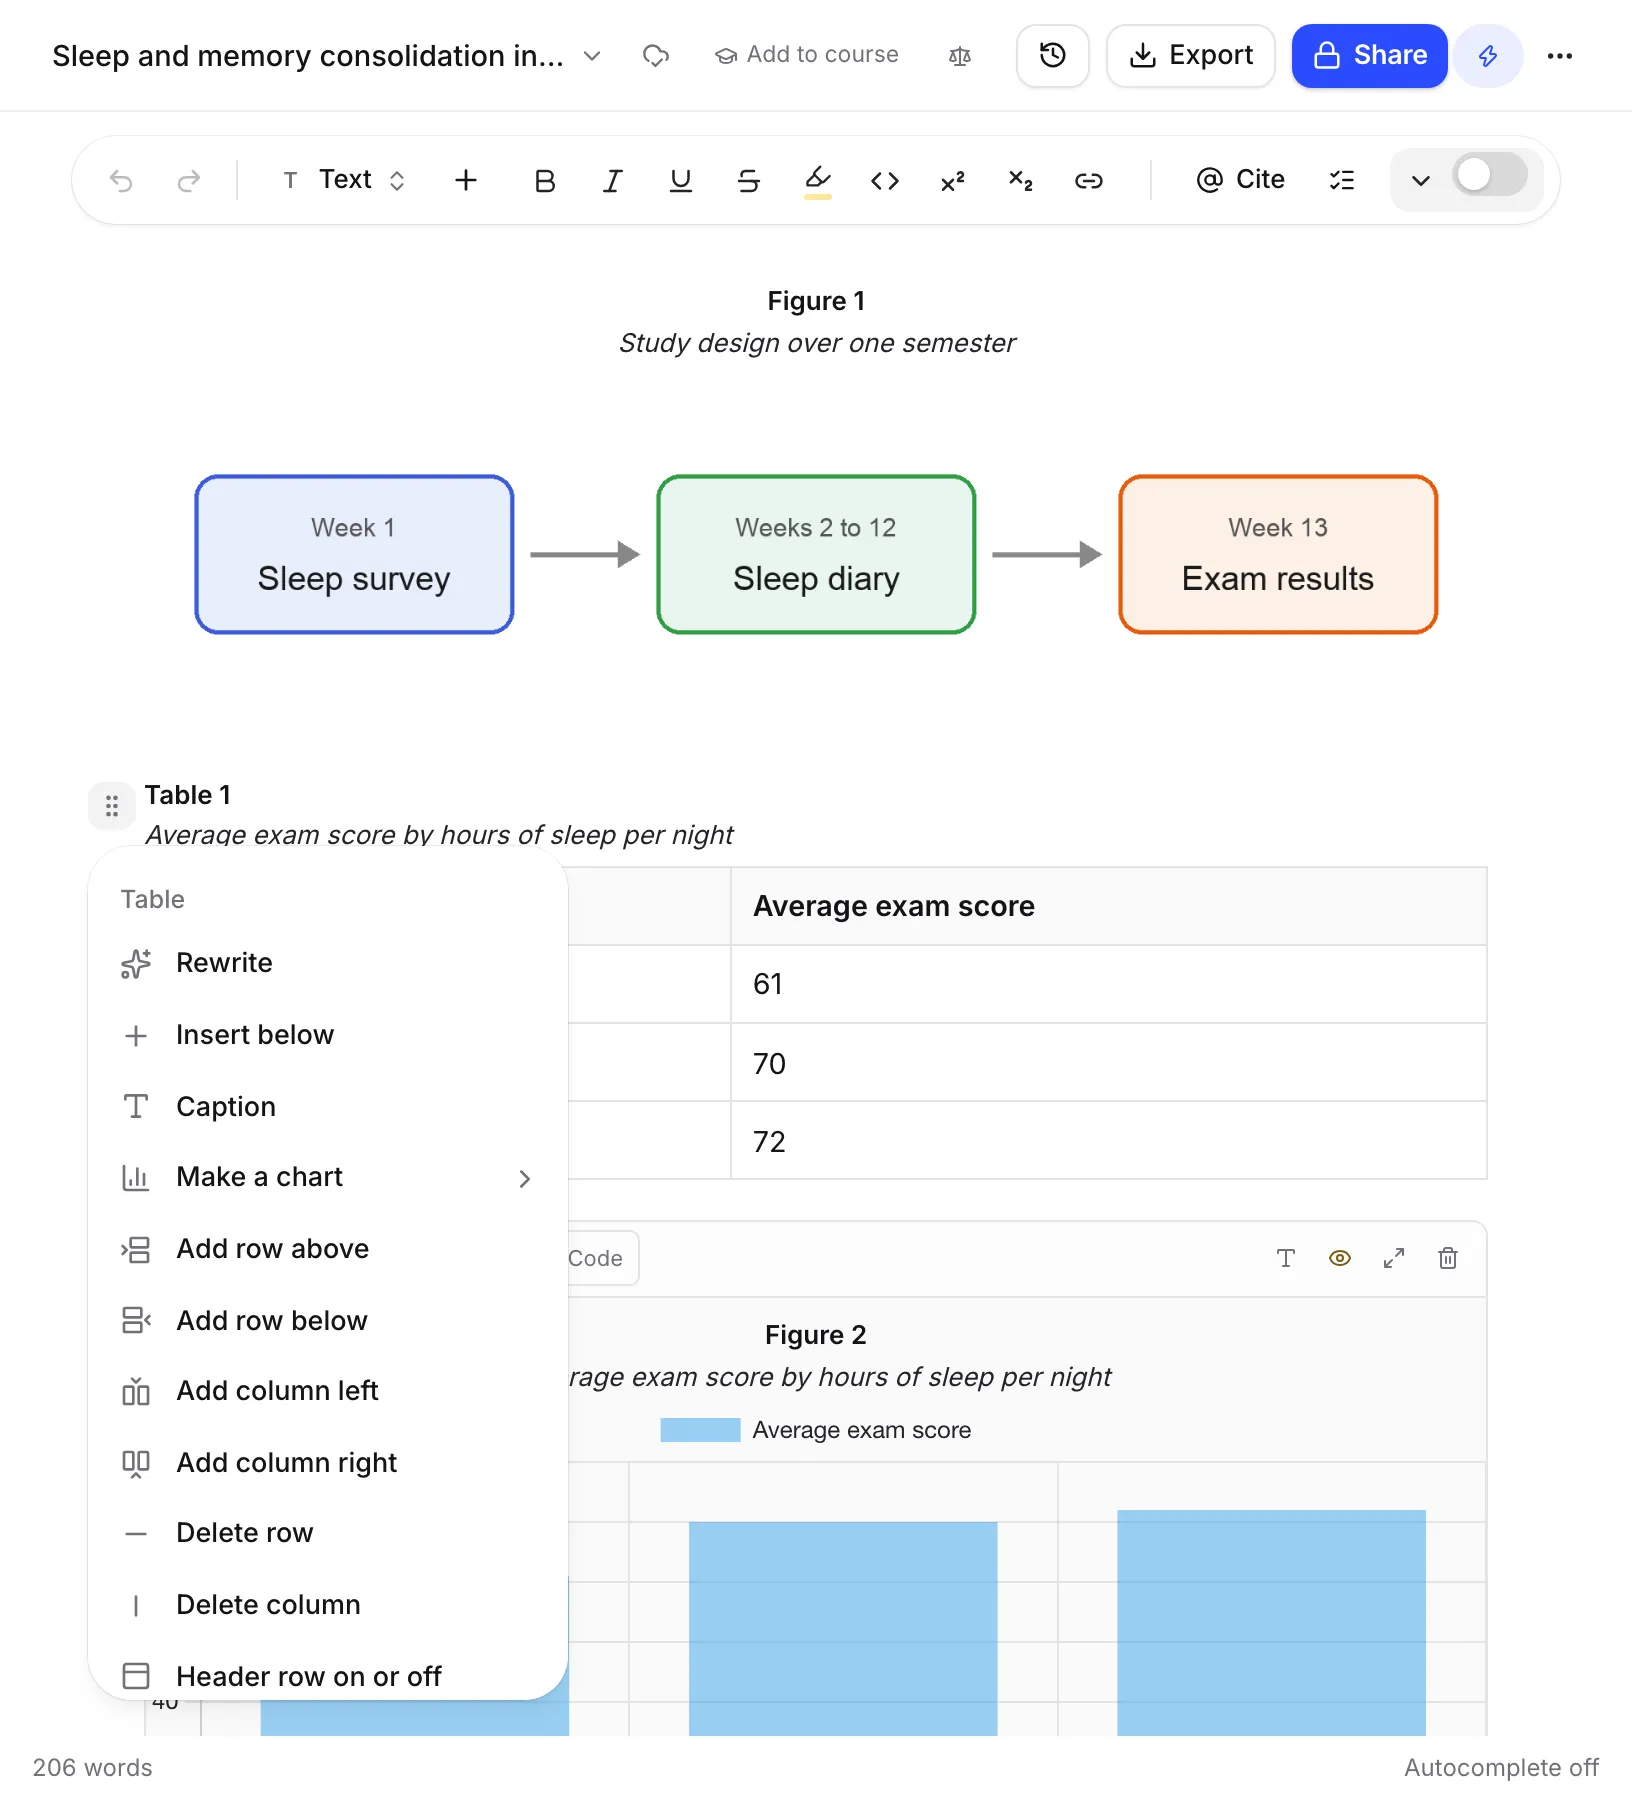Image resolution: width=1632 pixels, height=1800 pixels.
Task: Open the checklist review icon
Action: (1341, 181)
